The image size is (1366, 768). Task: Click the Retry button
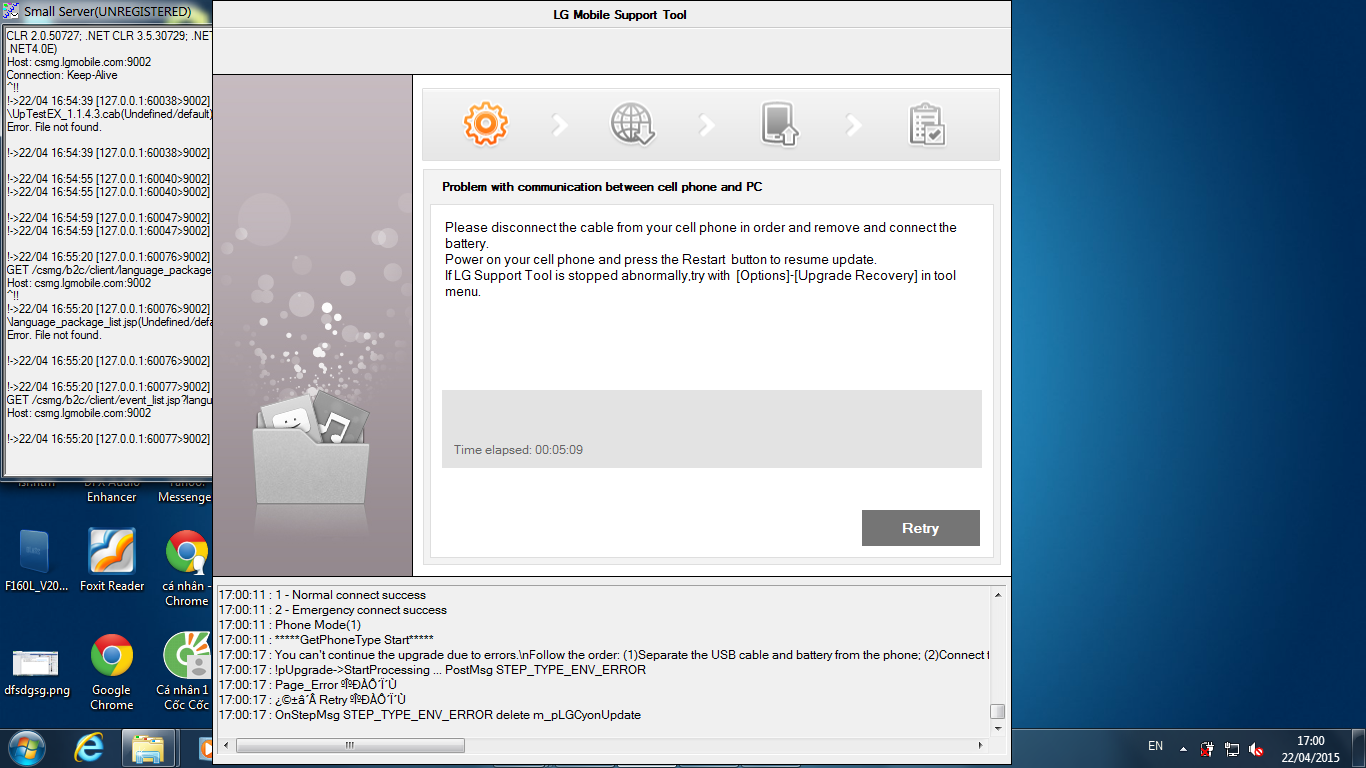(921, 528)
